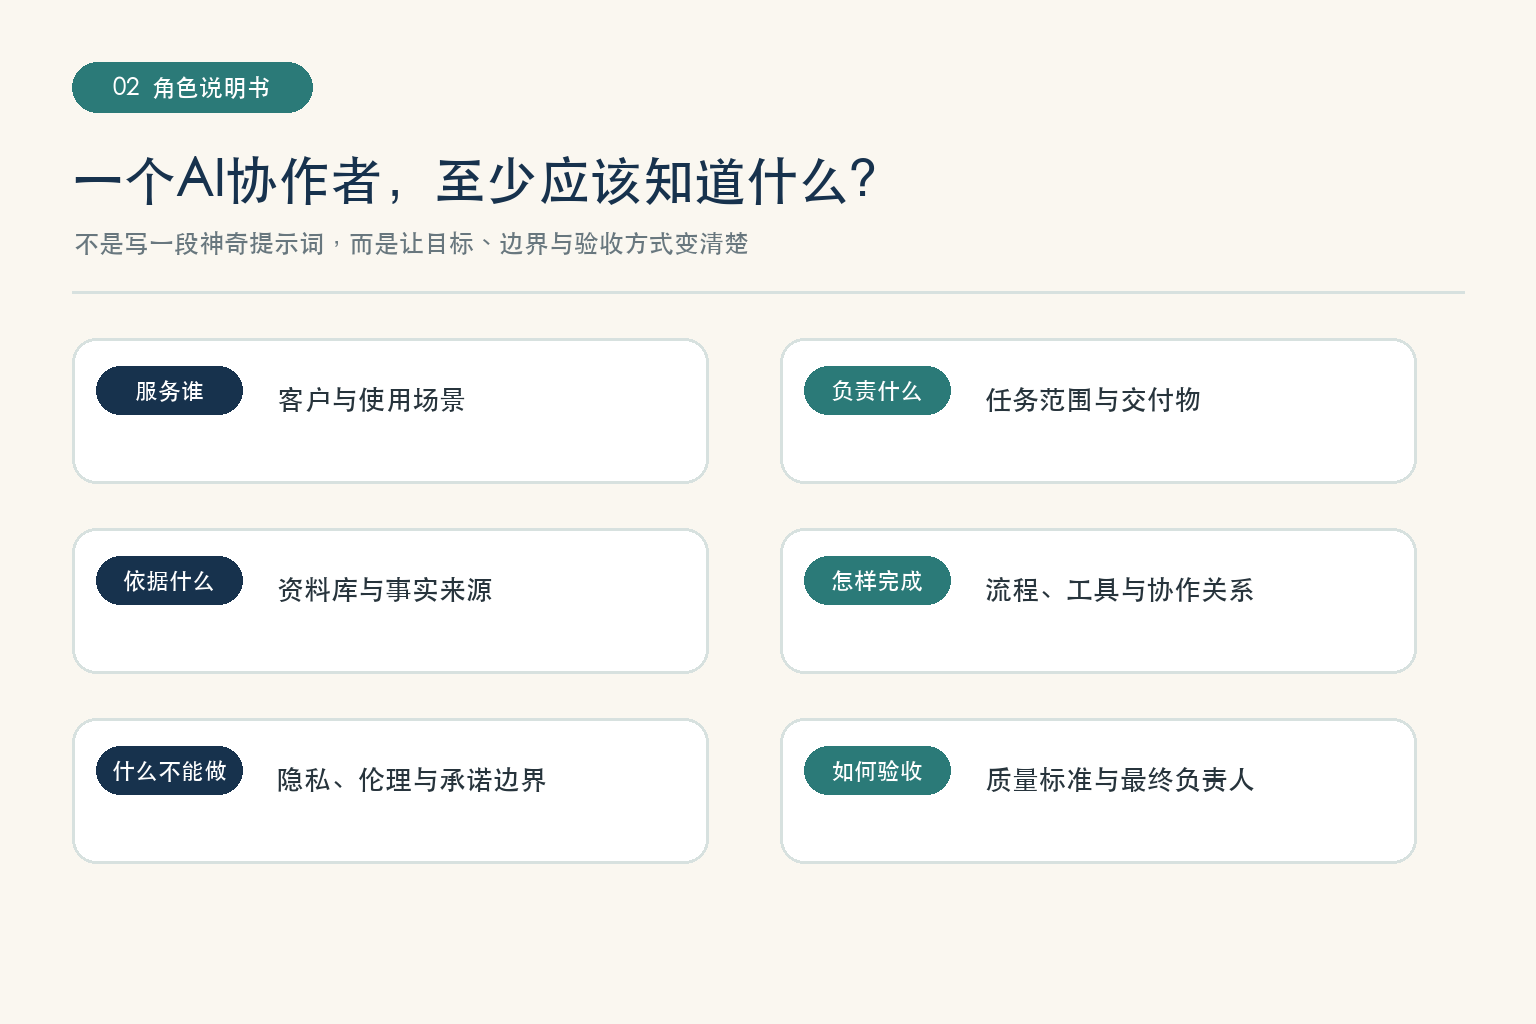This screenshot has width=1536, height=1024.
Task: Click the text 任务范围与交付物
Action: (1093, 400)
